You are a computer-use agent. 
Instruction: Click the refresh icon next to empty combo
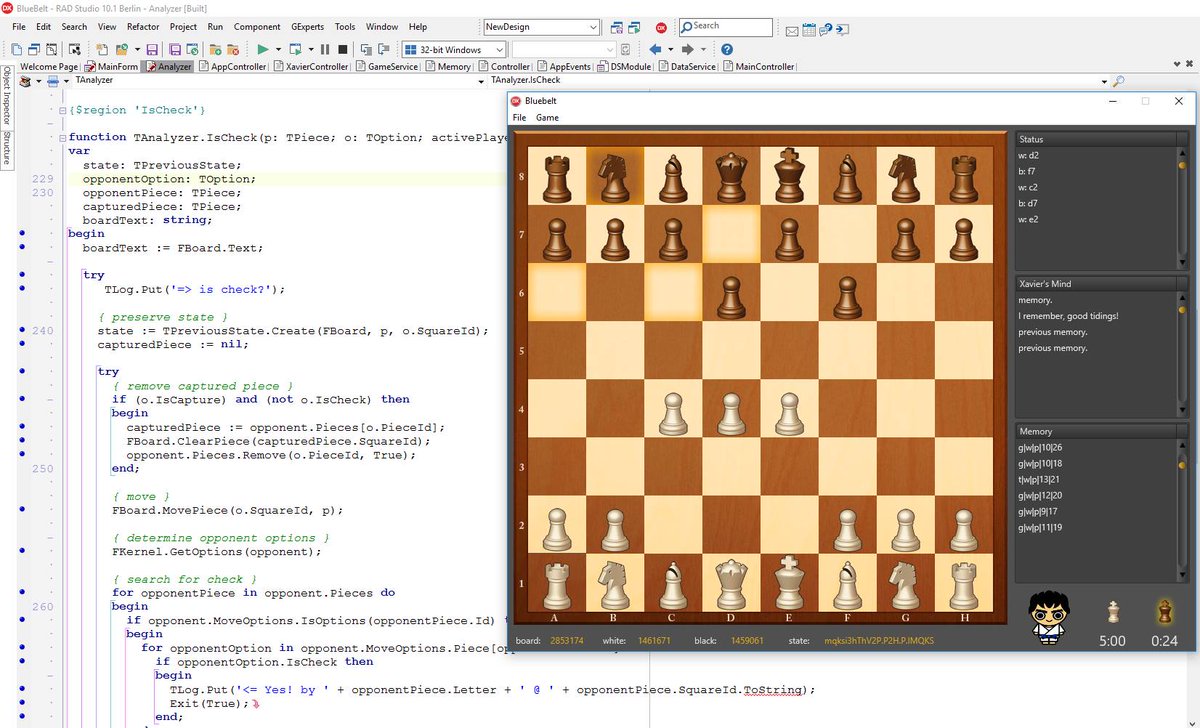pyautogui.click(x=626, y=49)
